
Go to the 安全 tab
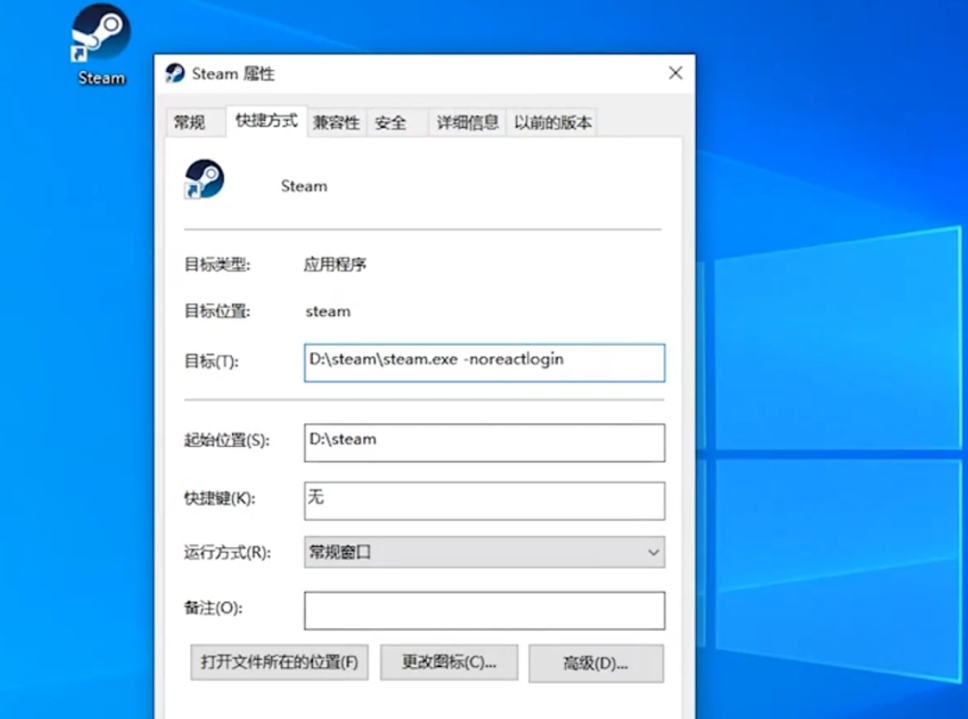coord(391,123)
